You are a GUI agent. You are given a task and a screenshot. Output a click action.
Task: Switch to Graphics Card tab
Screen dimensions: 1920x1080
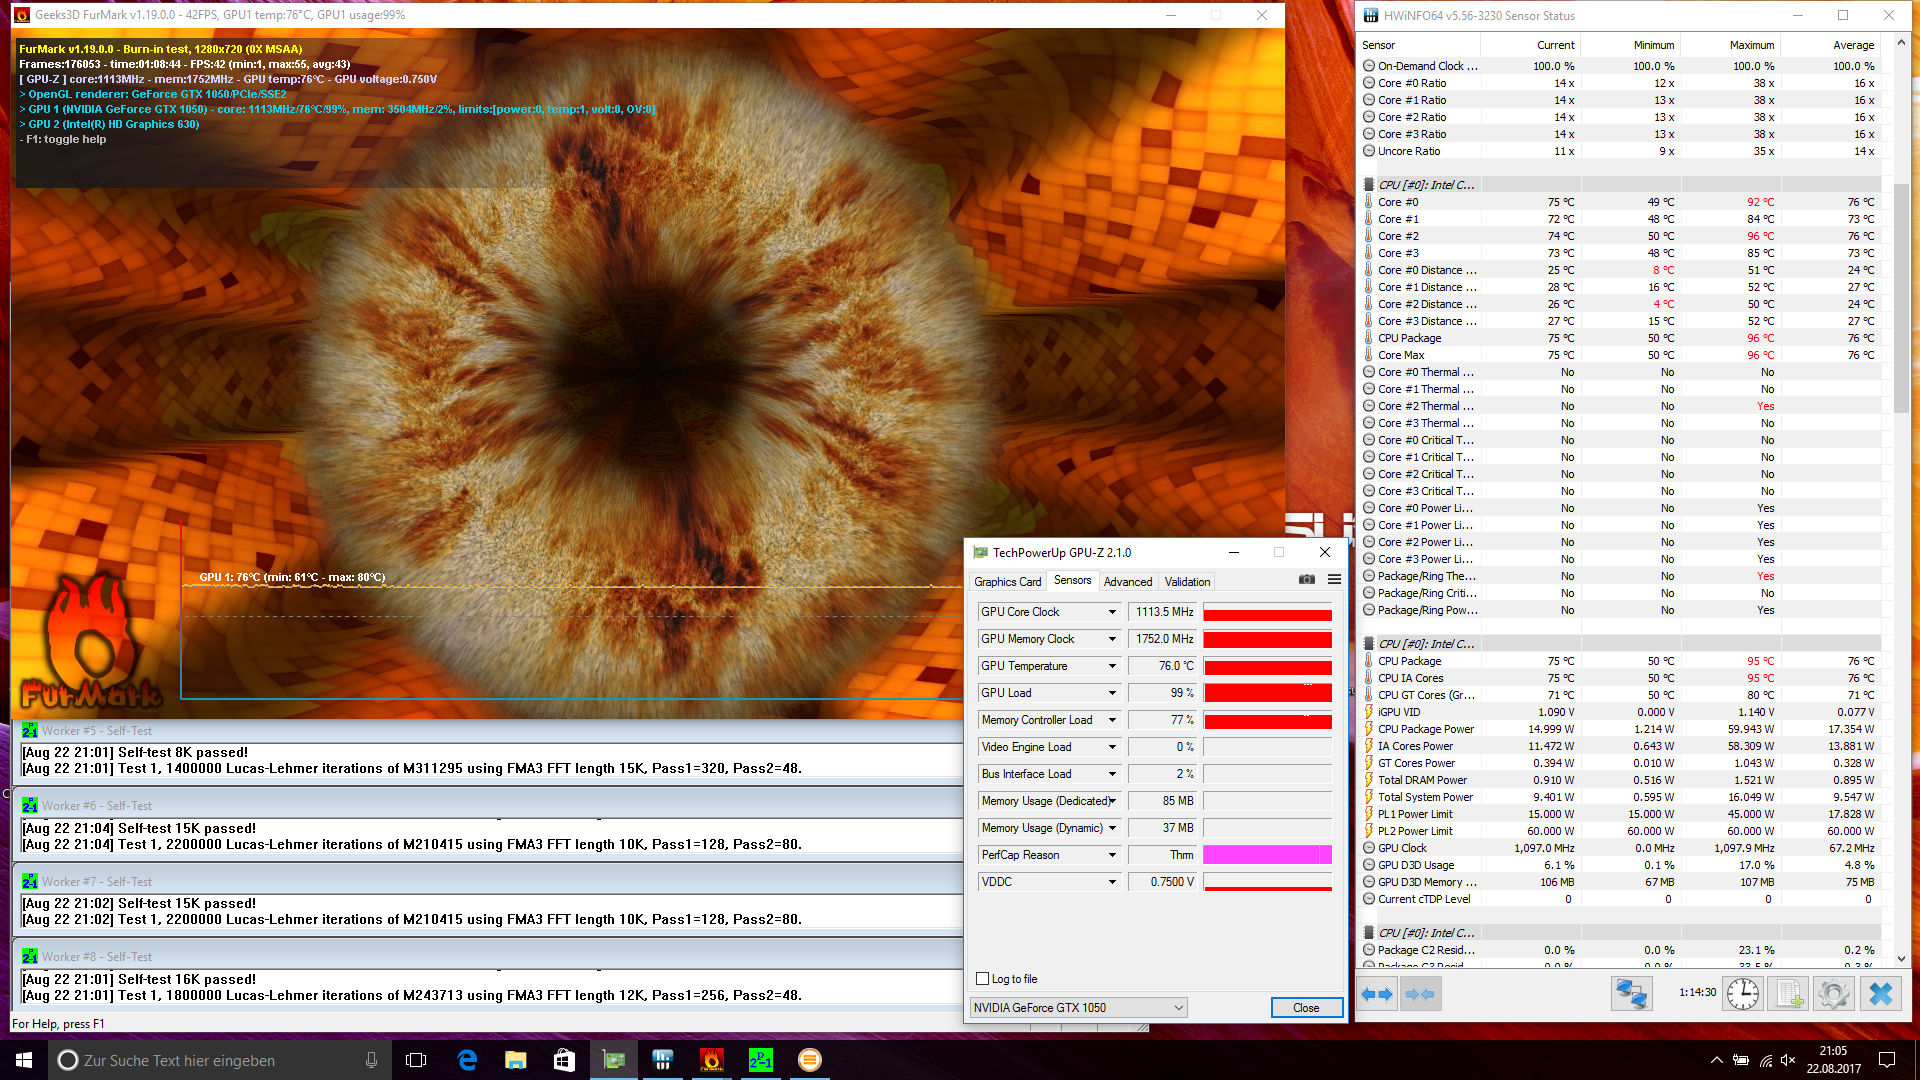1007,582
